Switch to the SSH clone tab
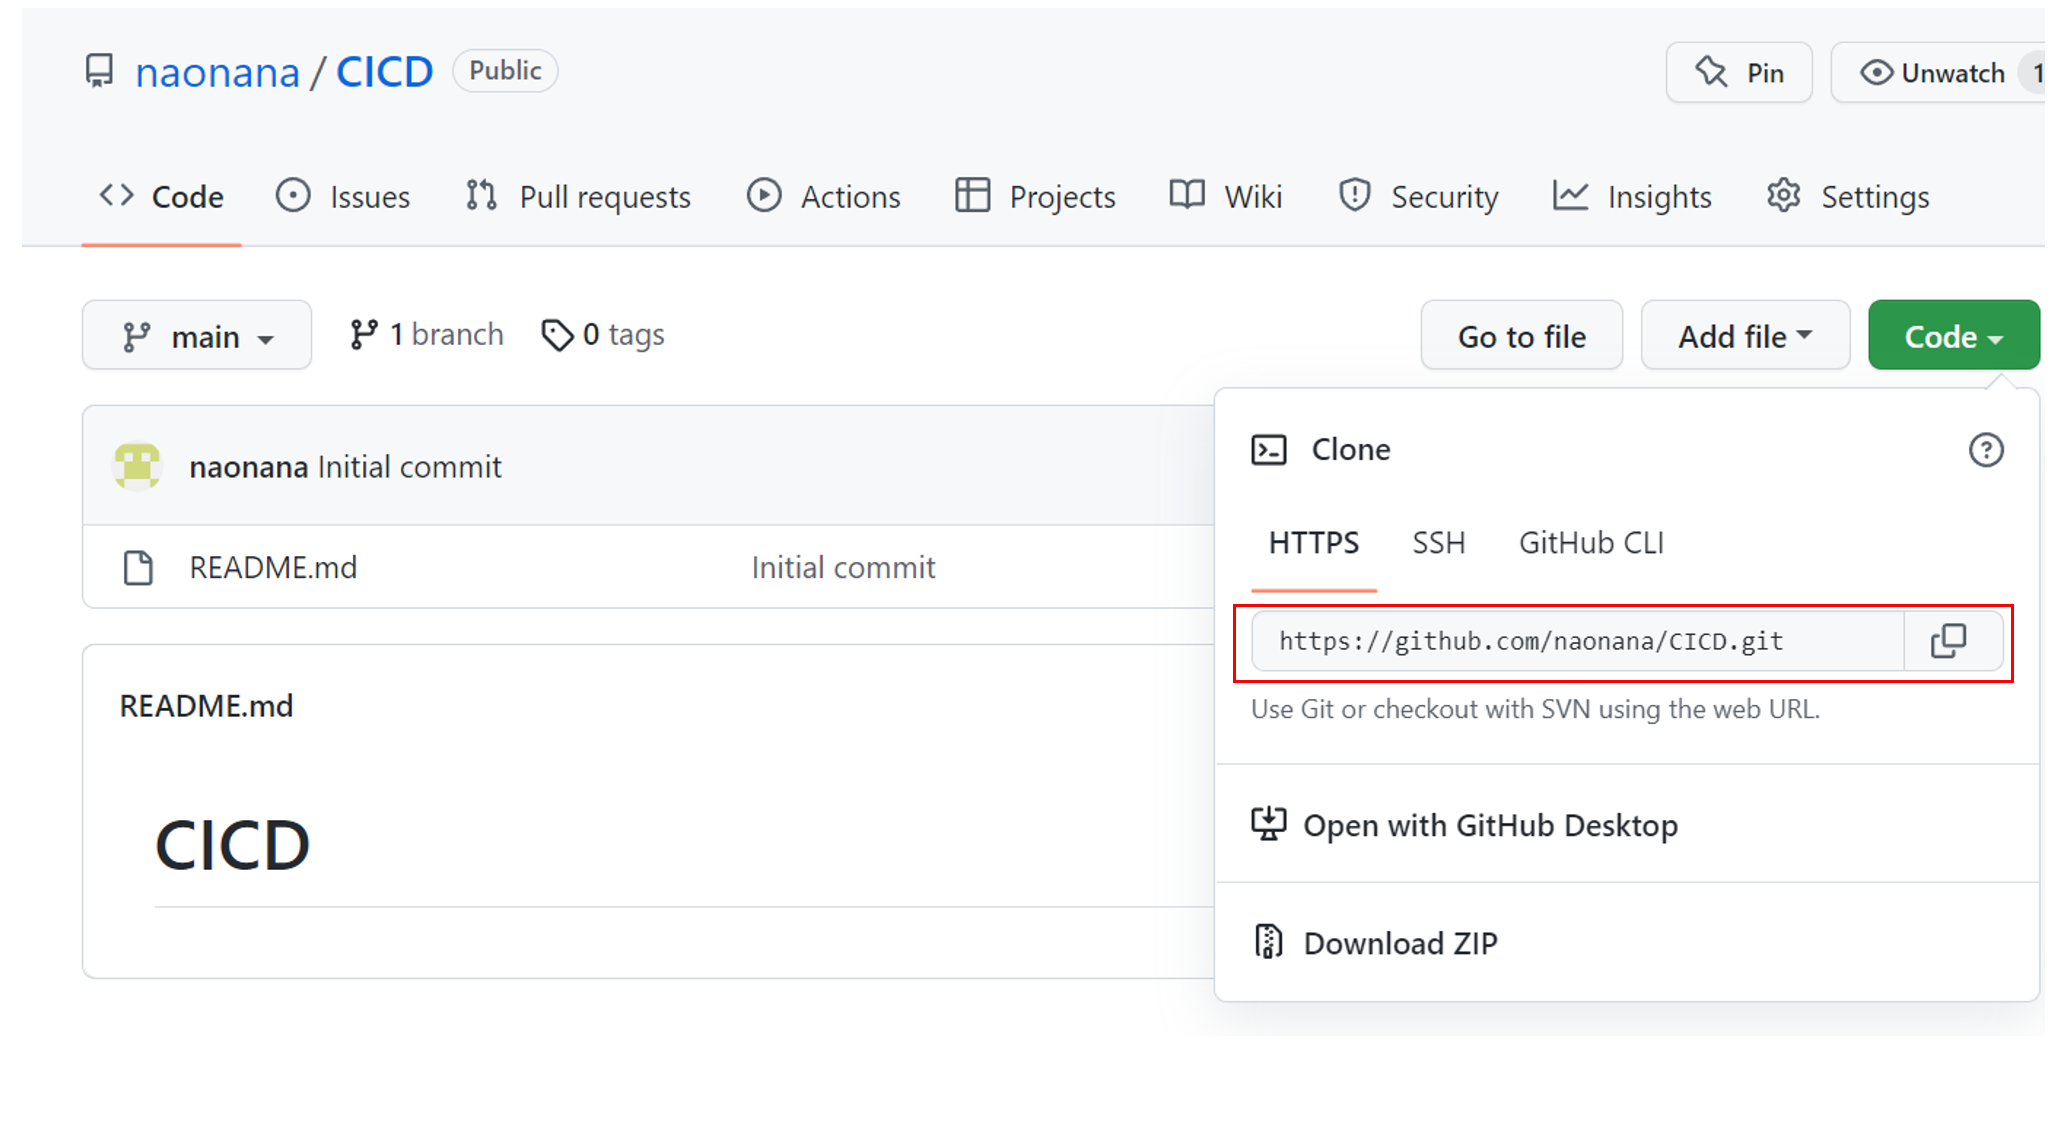2056x1142 pixels. 1438,543
